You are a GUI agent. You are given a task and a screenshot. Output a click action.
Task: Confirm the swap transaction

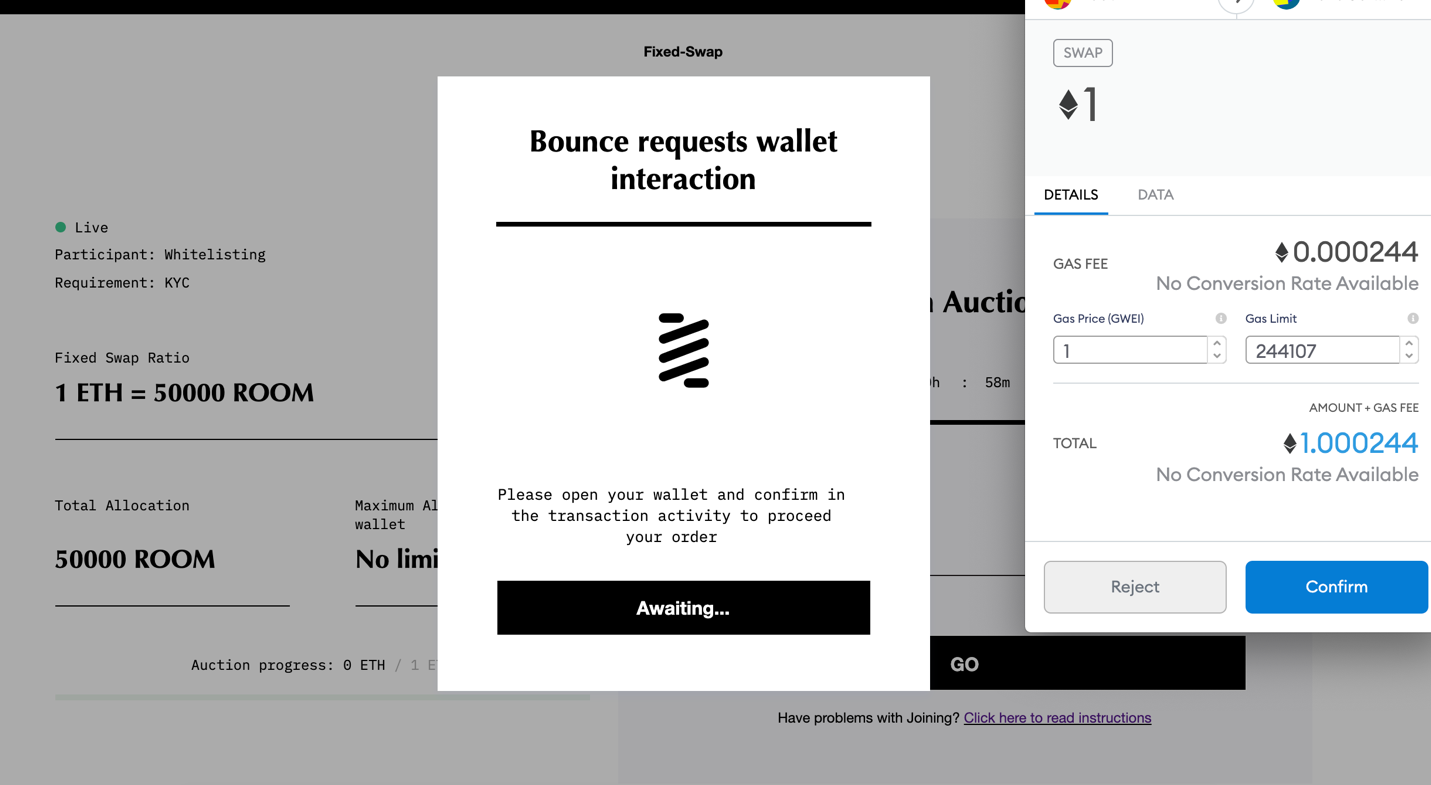click(x=1336, y=587)
